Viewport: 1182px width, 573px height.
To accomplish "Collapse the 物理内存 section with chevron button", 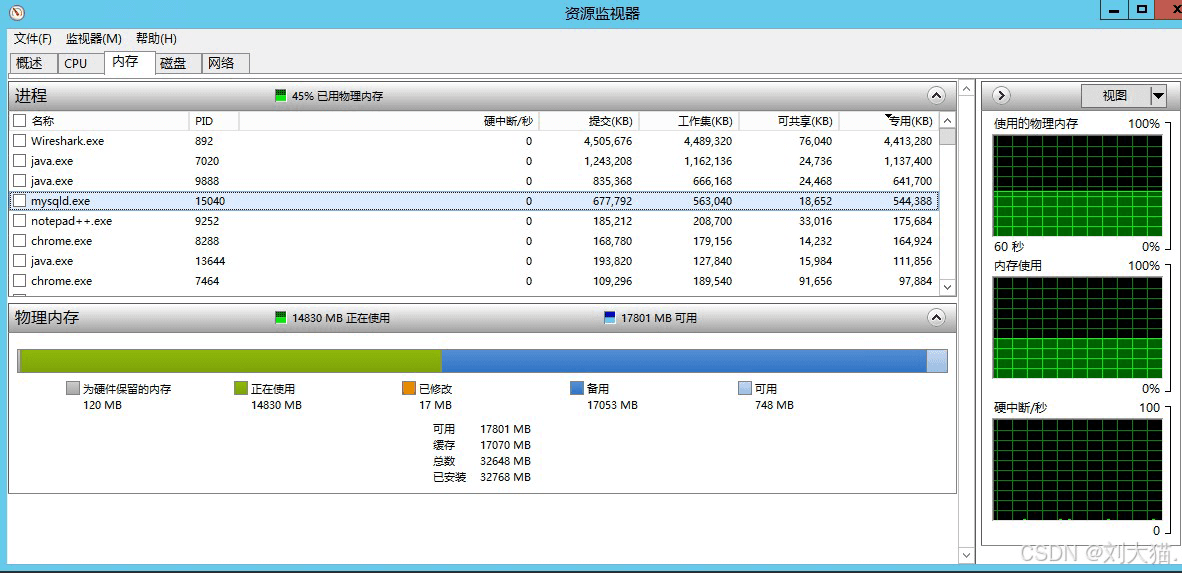I will tap(936, 317).
